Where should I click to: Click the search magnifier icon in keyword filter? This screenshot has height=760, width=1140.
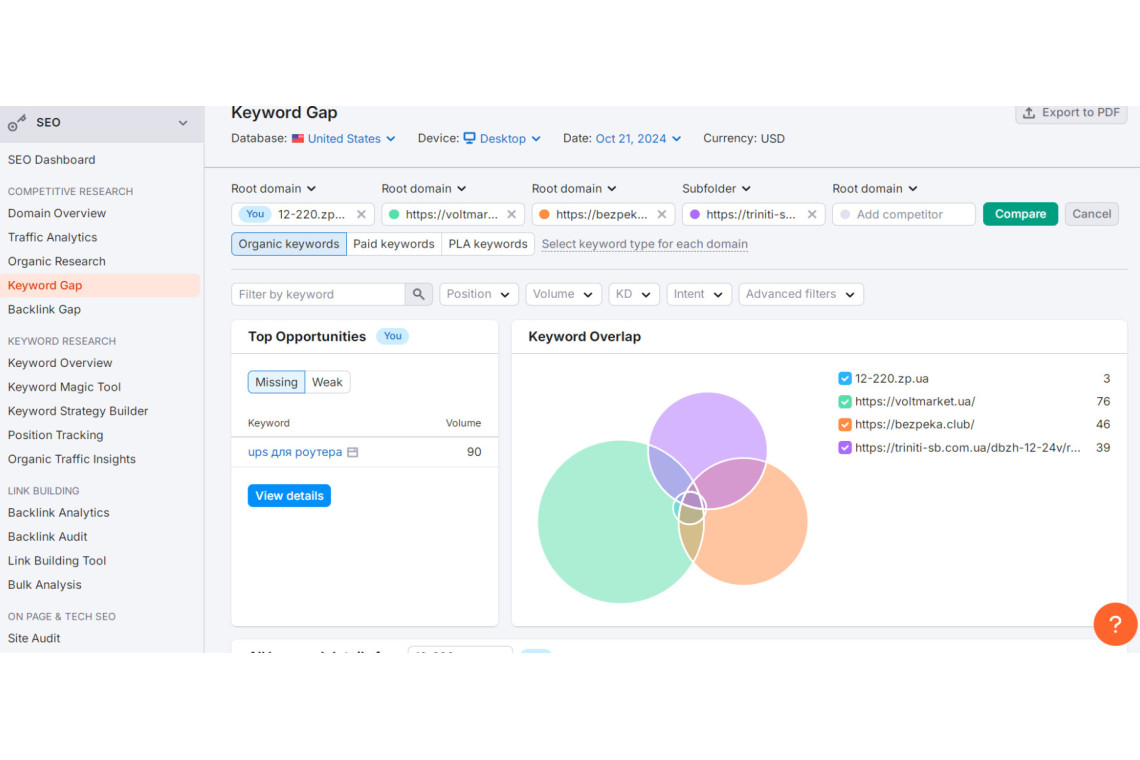point(418,294)
